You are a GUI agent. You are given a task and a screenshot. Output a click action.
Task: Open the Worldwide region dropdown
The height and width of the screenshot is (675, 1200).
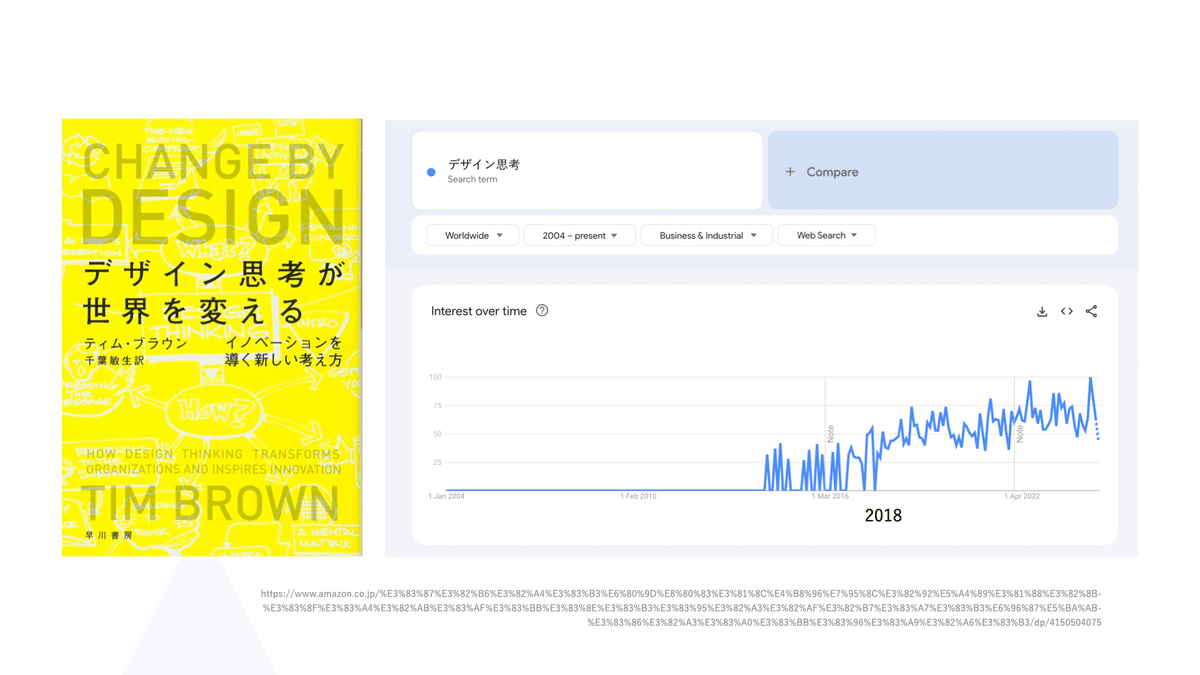pyautogui.click(x=471, y=234)
